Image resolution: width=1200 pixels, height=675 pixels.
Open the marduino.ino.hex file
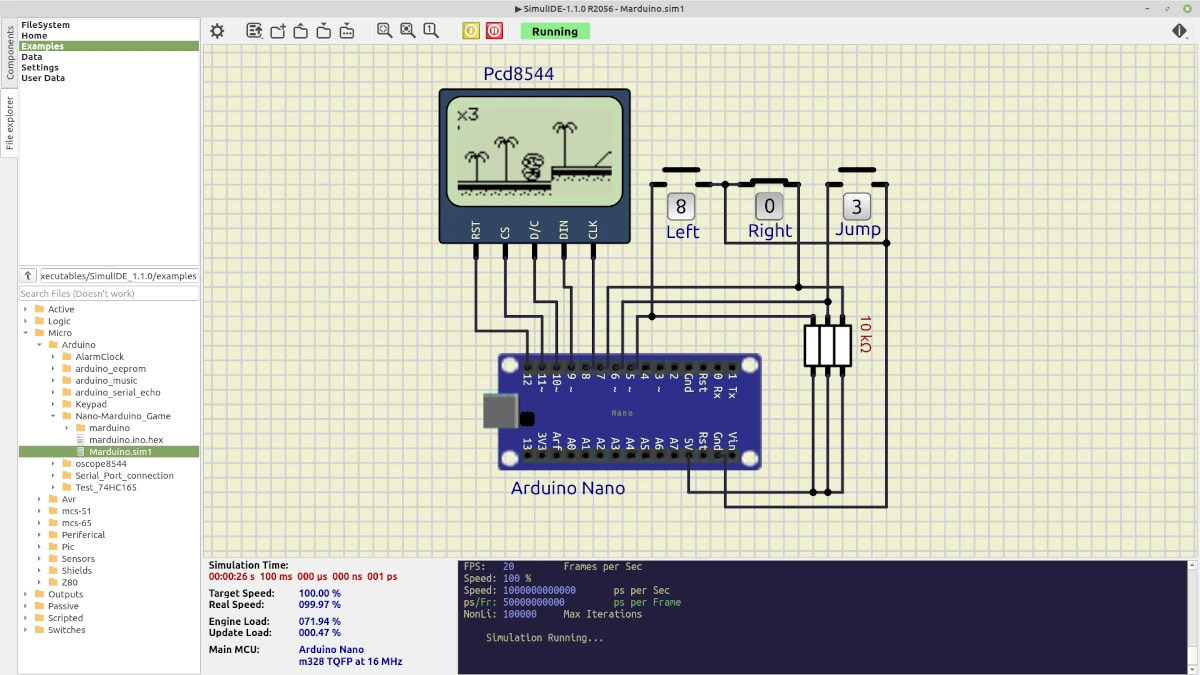pyautogui.click(x=125, y=440)
